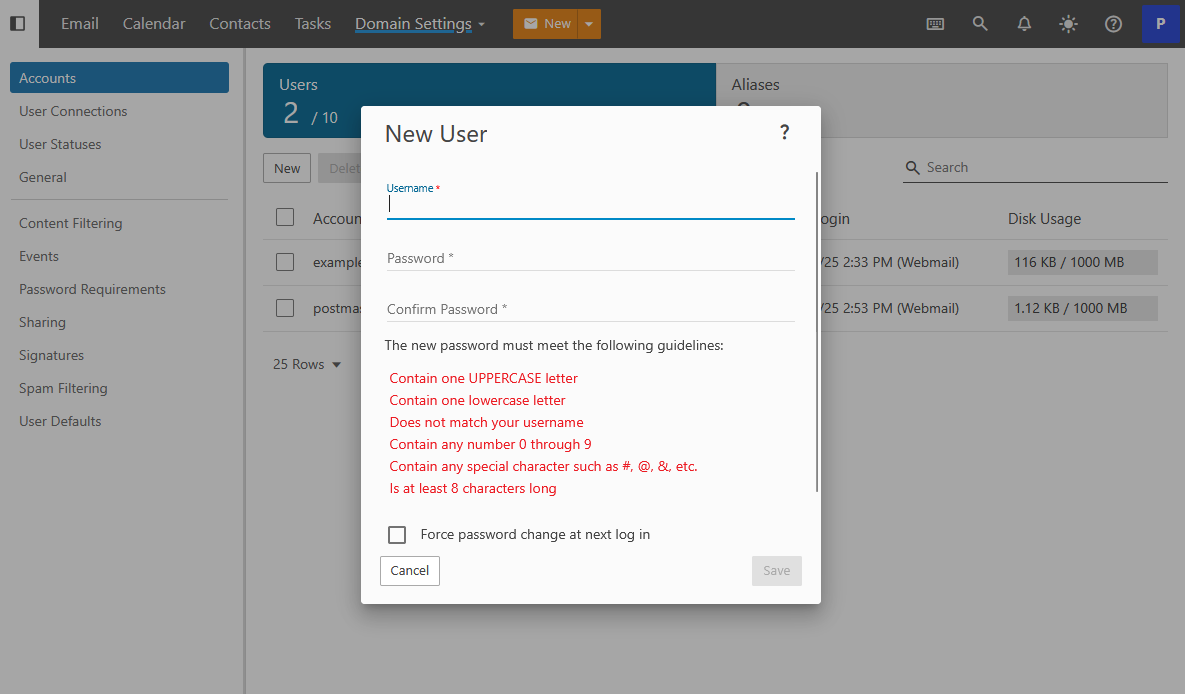The image size is (1185, 694).
Task: Switch theme with the sun icon
Action: [x=1069, y=24]
